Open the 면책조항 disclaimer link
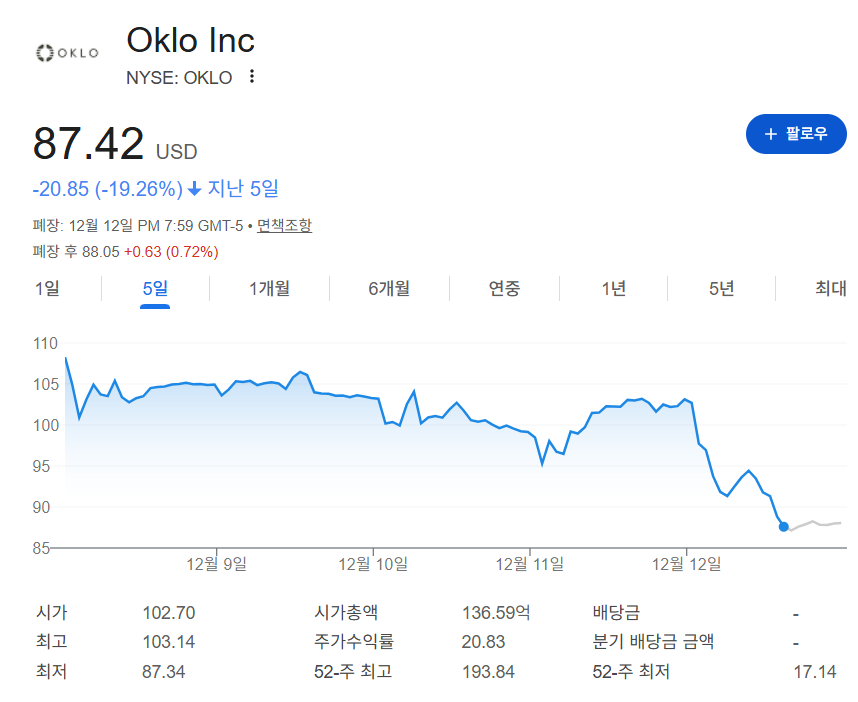The height and width of the screenshot is (702, 858). [284, 225]
